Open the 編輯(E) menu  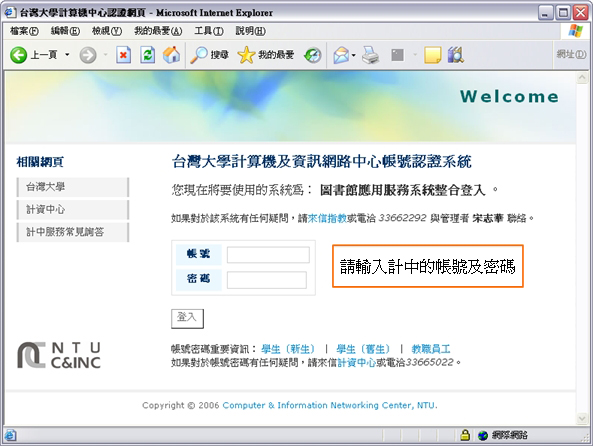tap(65, 31)
